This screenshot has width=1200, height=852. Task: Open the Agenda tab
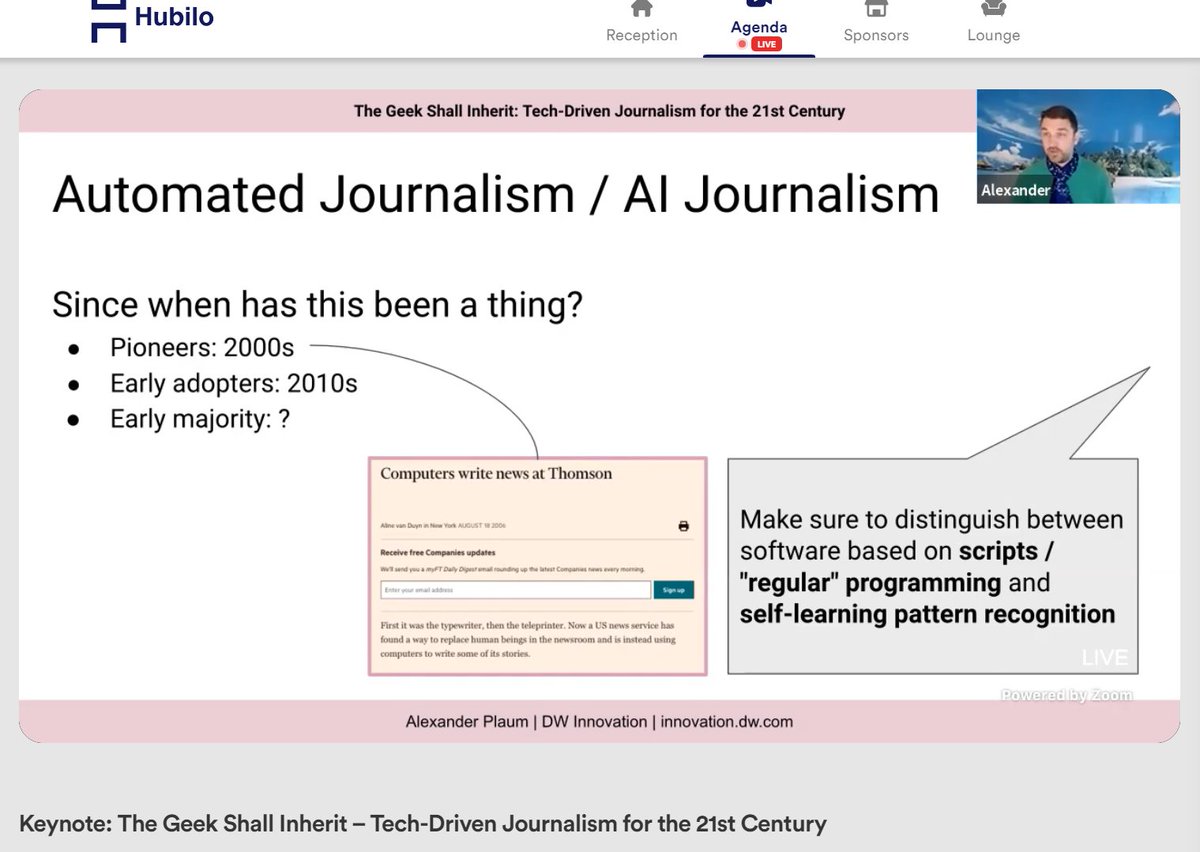coord(759,27)
